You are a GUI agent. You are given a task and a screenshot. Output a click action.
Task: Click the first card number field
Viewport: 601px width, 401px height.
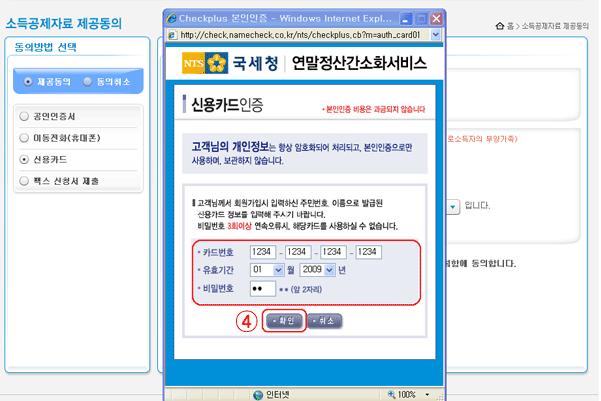263,252
